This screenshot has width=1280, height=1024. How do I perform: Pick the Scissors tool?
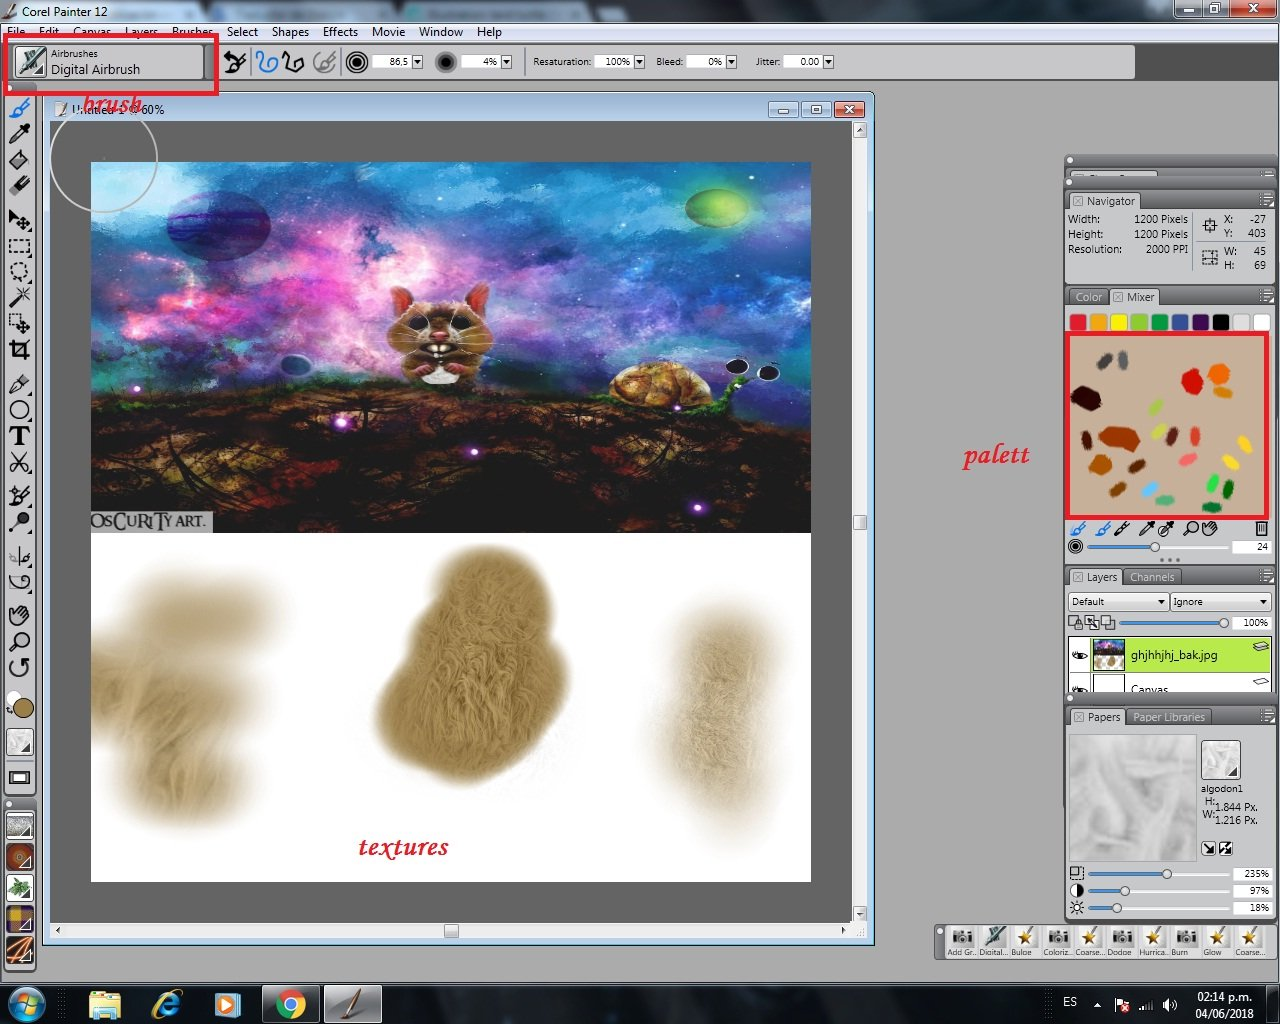(20, 462)
